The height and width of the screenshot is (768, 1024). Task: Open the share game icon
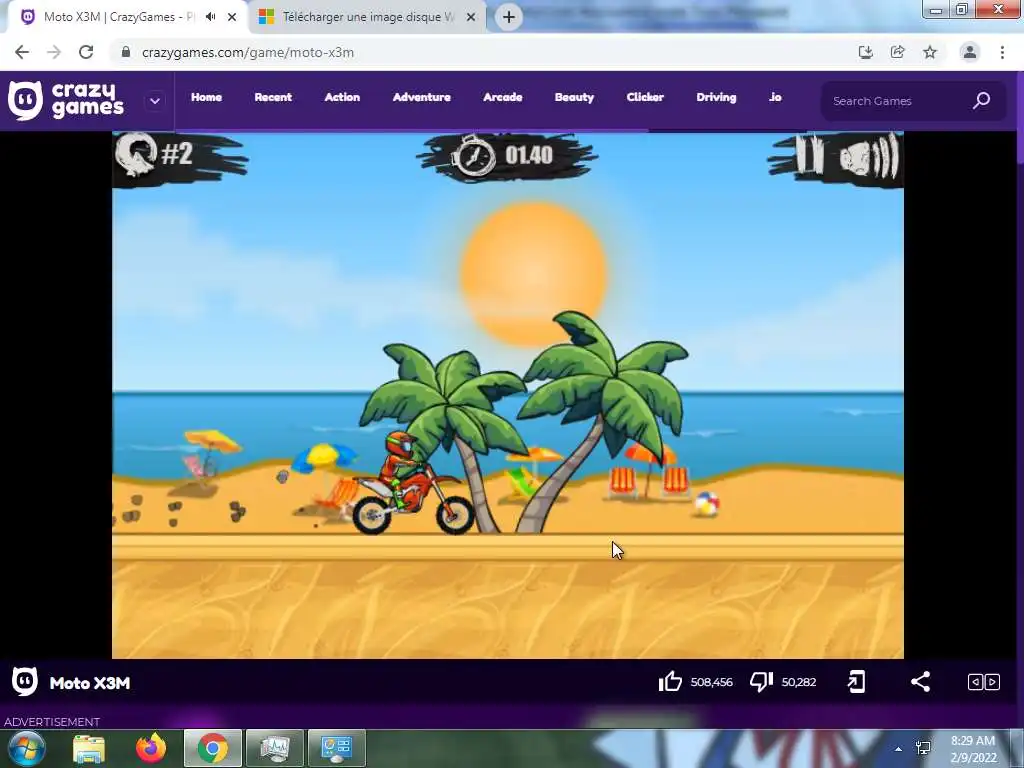pyautogui.click(x=920, y=682)
